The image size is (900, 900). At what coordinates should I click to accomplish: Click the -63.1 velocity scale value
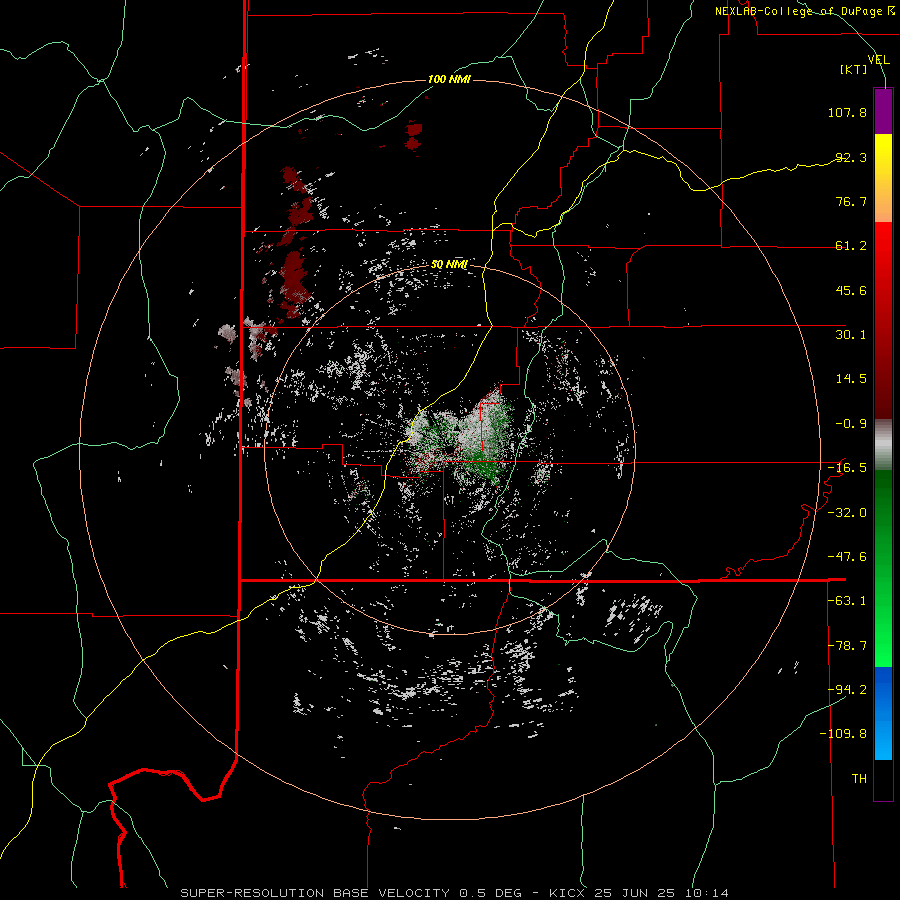point(847,601)
